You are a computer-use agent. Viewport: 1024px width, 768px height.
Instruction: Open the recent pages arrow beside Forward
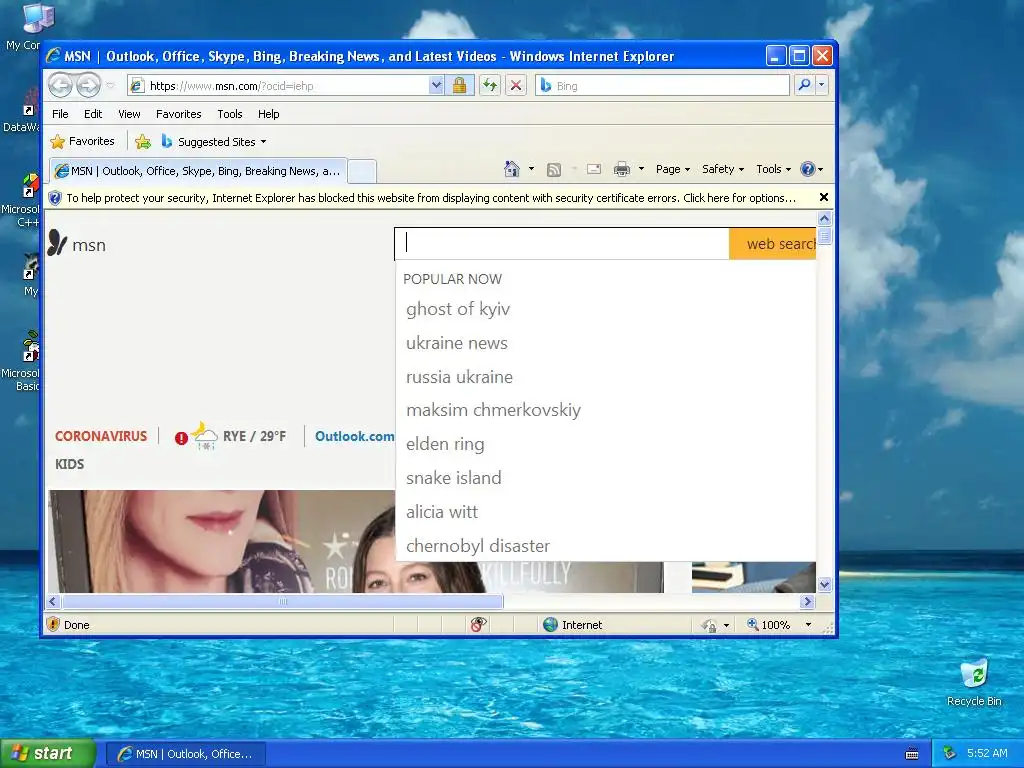pos(110,86)
